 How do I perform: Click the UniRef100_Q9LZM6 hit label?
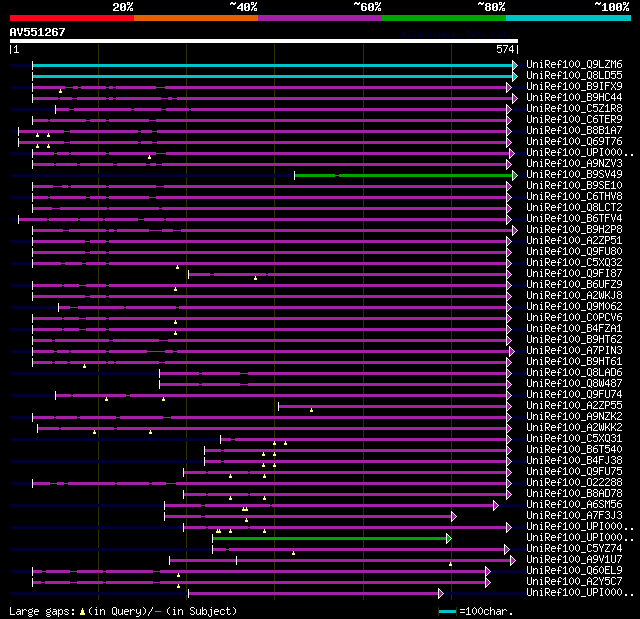[x=574, y=64]
